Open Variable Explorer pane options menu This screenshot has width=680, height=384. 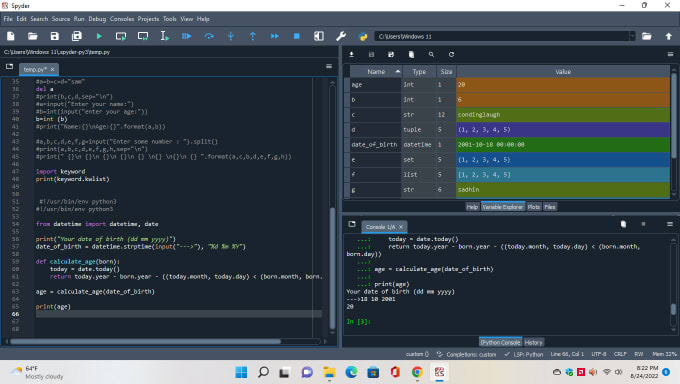click(x=670, y=55)
